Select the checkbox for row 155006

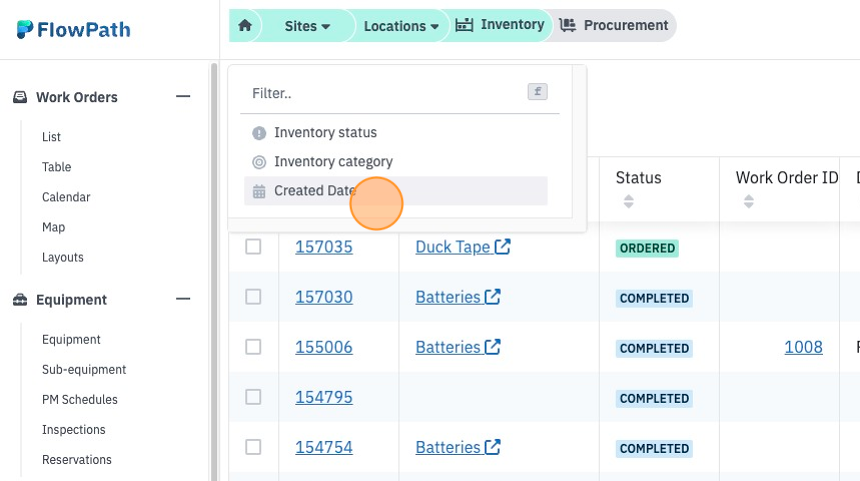(253, 347)
